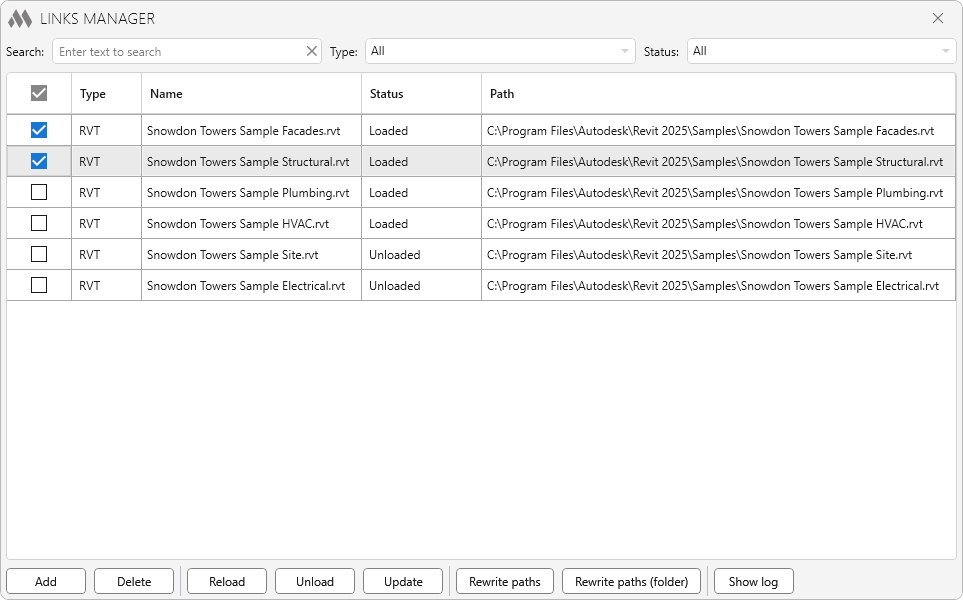
Task: Close the Links Manager window
Action: pos(937,18)
